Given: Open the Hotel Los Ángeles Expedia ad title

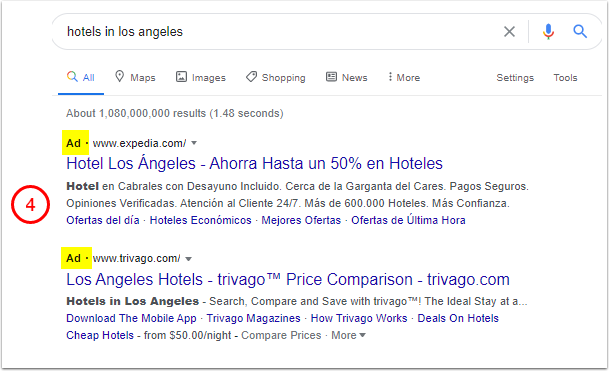Looking at the screenshot, I should pos(254,164).
